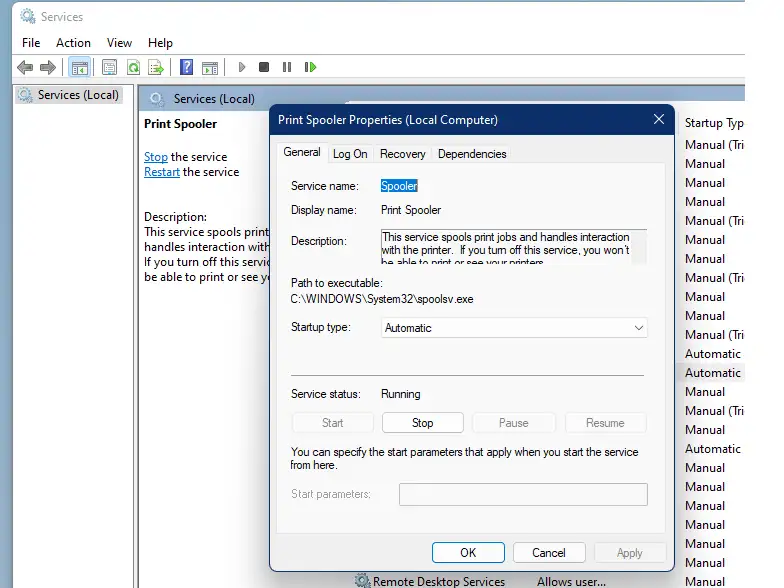This screenshot has width=784, height=588.
Task: Open the View menu
Action: (x=119, y=43)
